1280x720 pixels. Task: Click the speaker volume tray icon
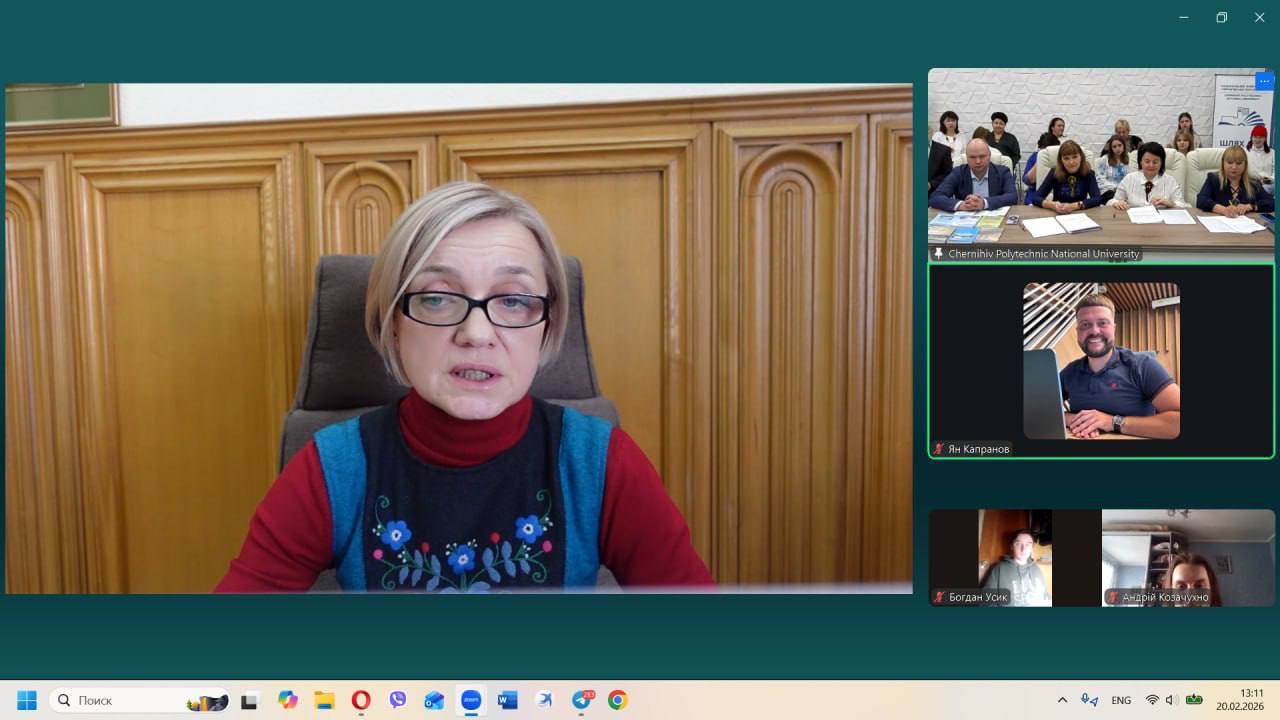(1171, 700)
